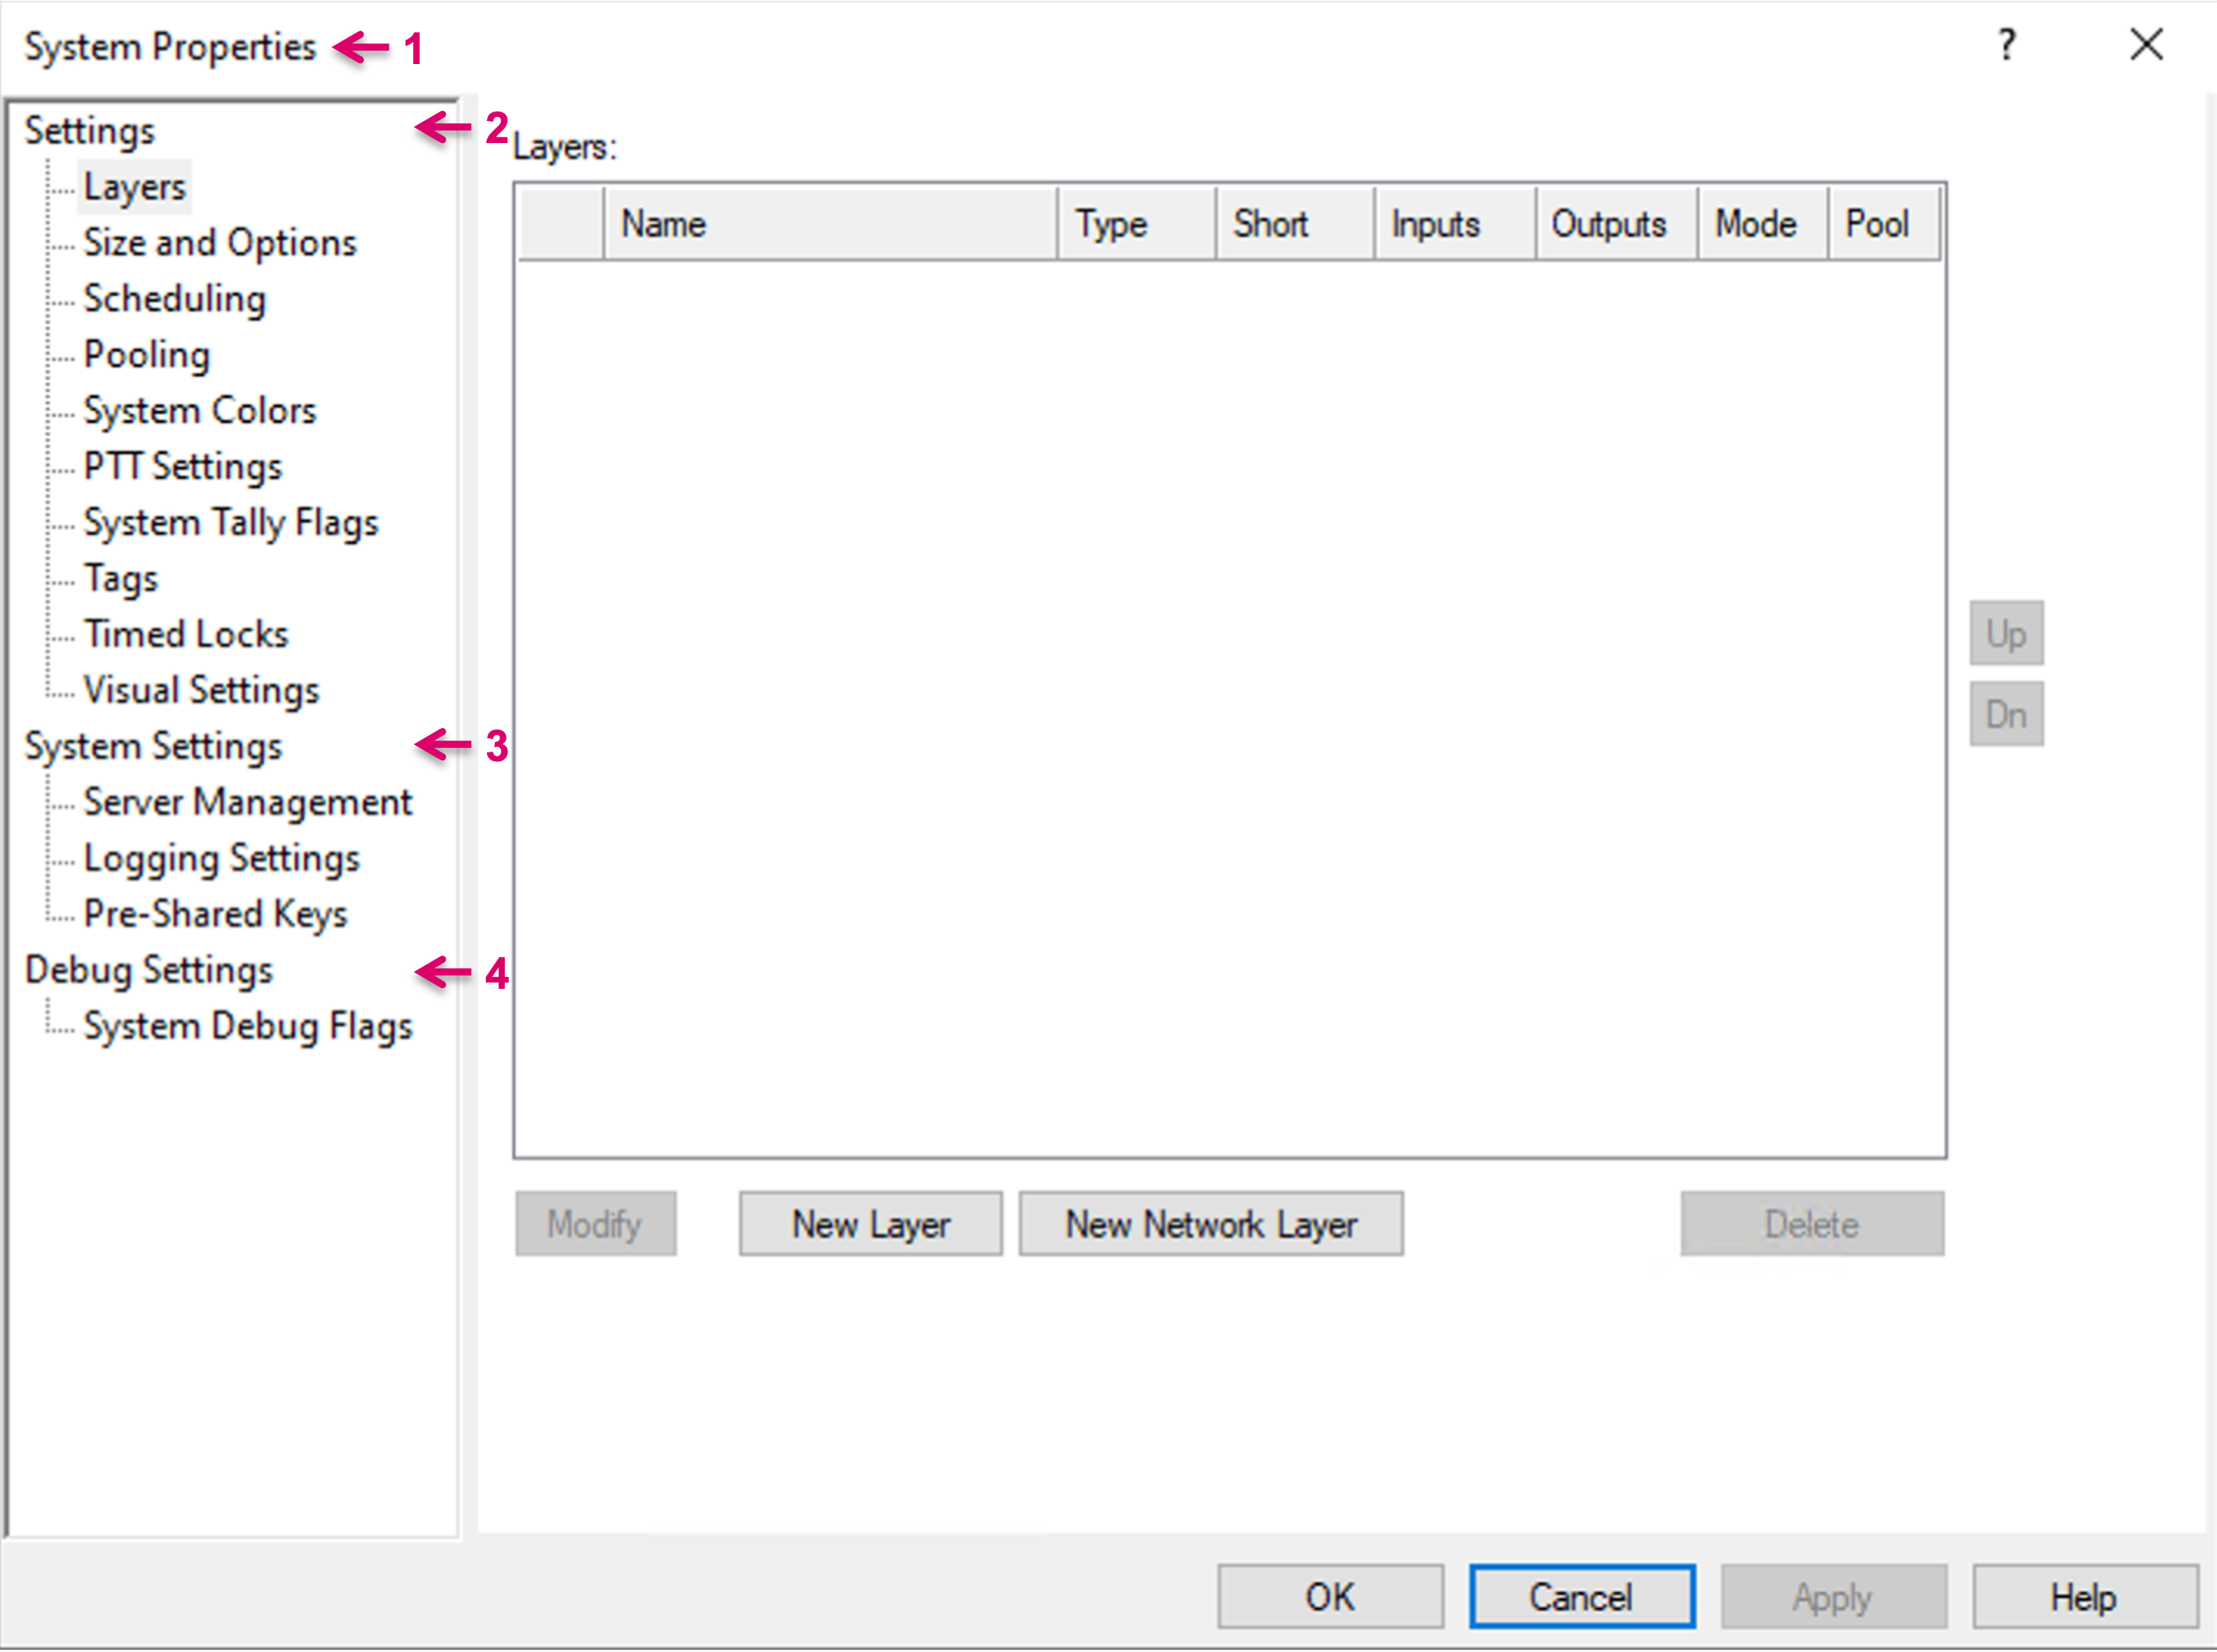The width and height of the screenshot is (2217, 1652).
Task: Open the Scheduling settings page
Action: click(x=174, y=299)
